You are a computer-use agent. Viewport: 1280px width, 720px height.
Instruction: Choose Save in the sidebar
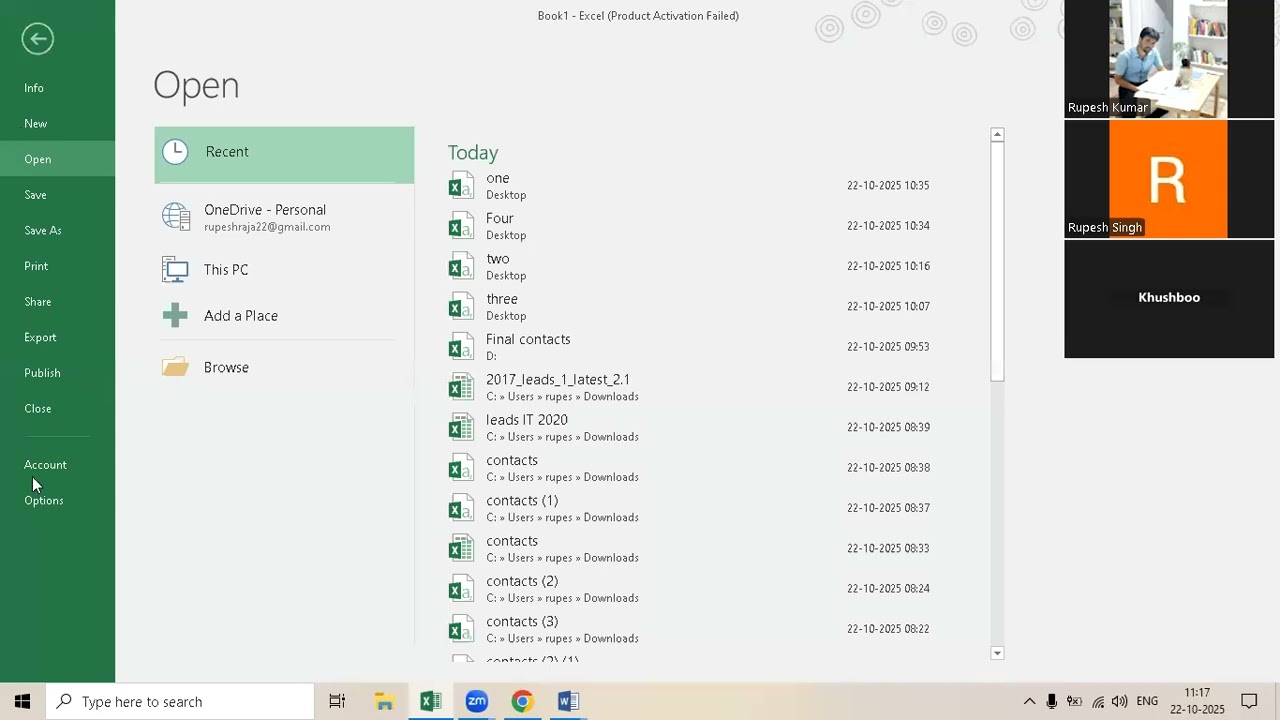pyautogui.click(x=36, y=195)
